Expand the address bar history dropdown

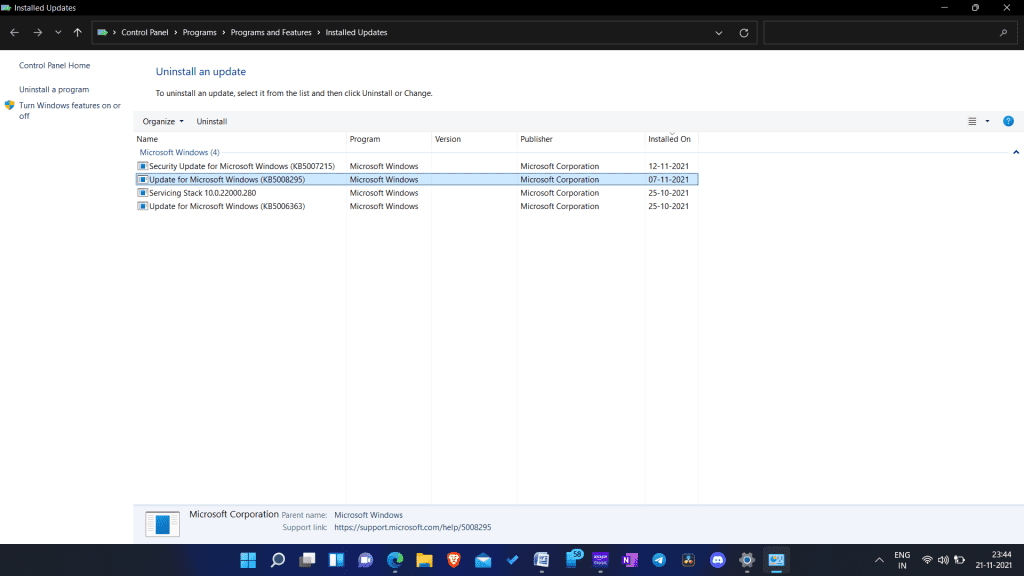coord(718,32)
